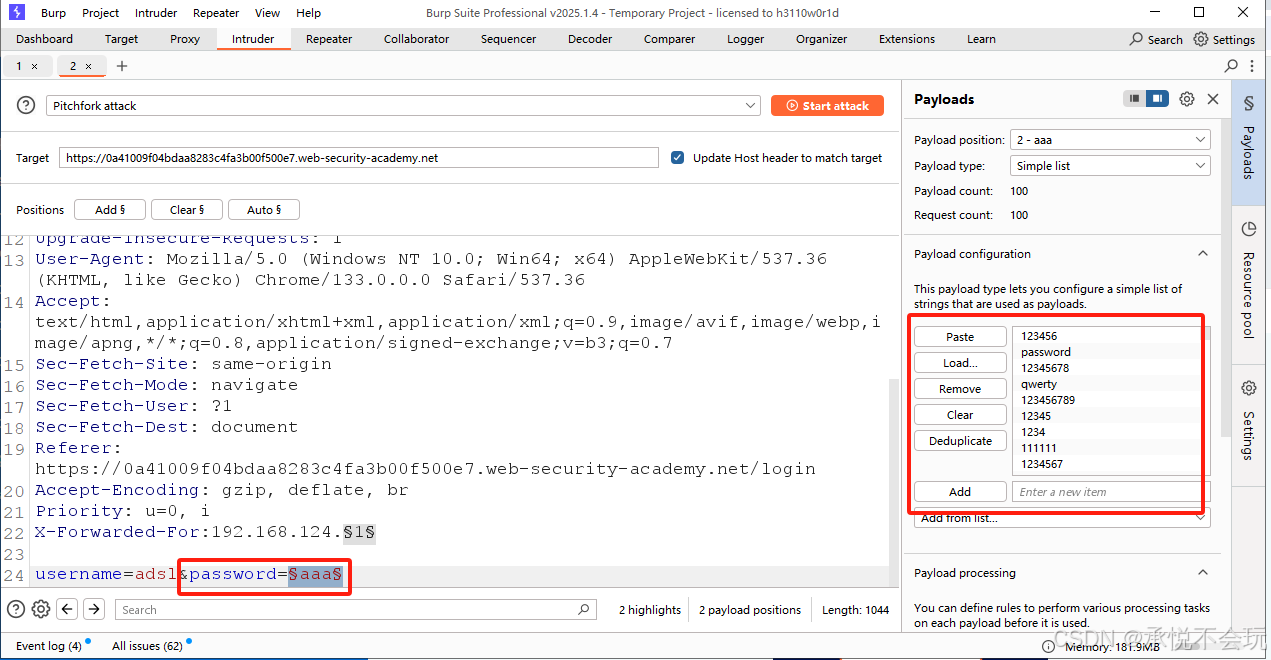1271x660 pixels.
Task: Open editor settings gear at bottom
Action: [41, 609]
